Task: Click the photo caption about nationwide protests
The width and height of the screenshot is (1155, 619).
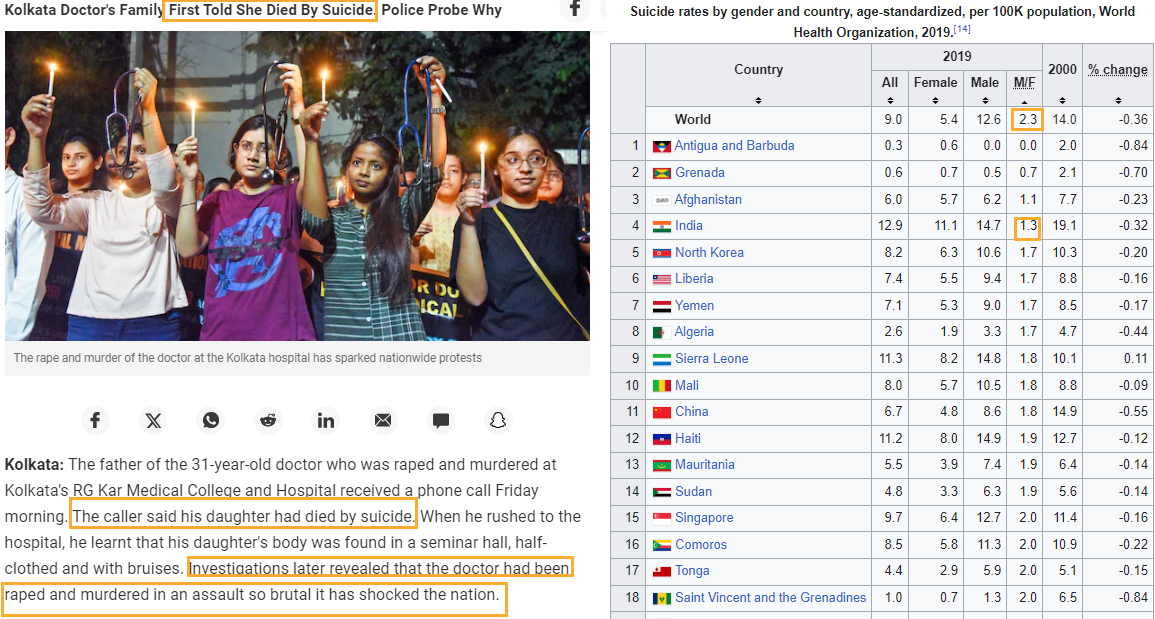Action: pyautogui.click(x=248, y=358)
